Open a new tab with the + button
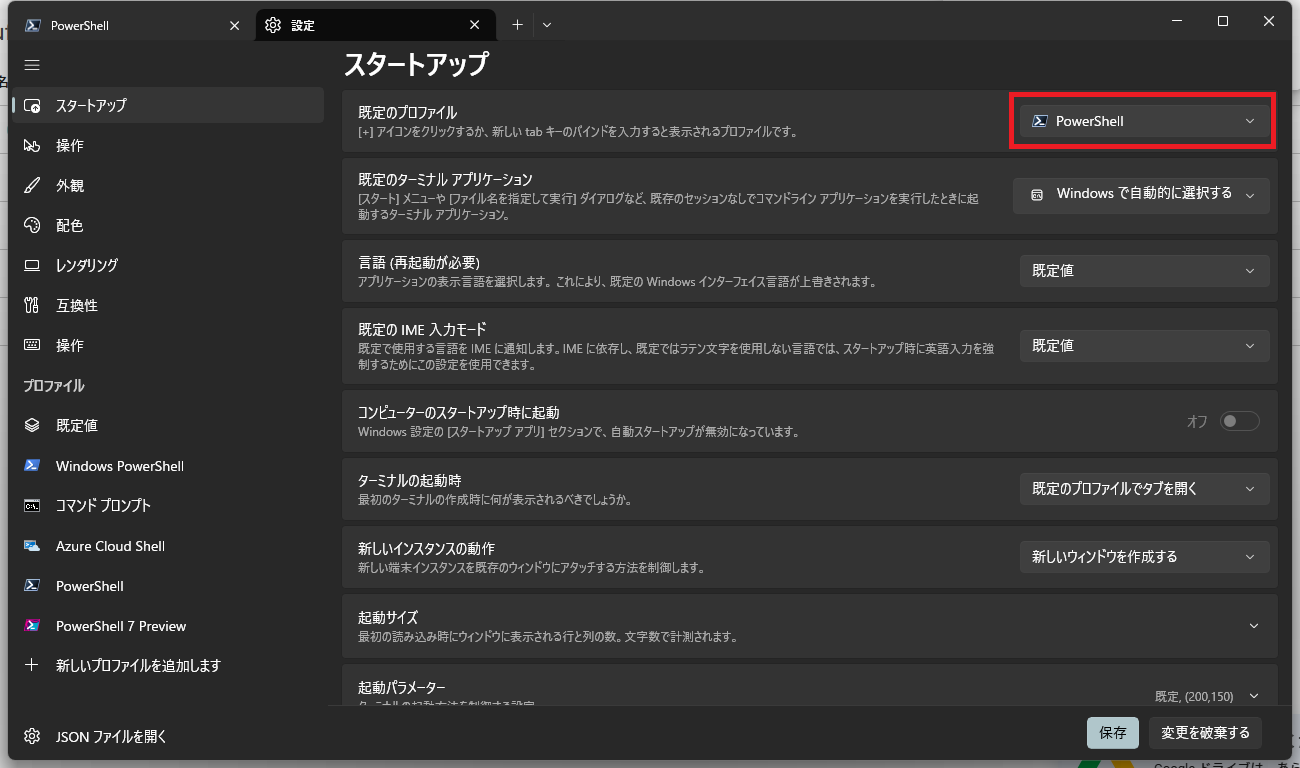This screenshot has height=768, width=1300. point(517,24)
